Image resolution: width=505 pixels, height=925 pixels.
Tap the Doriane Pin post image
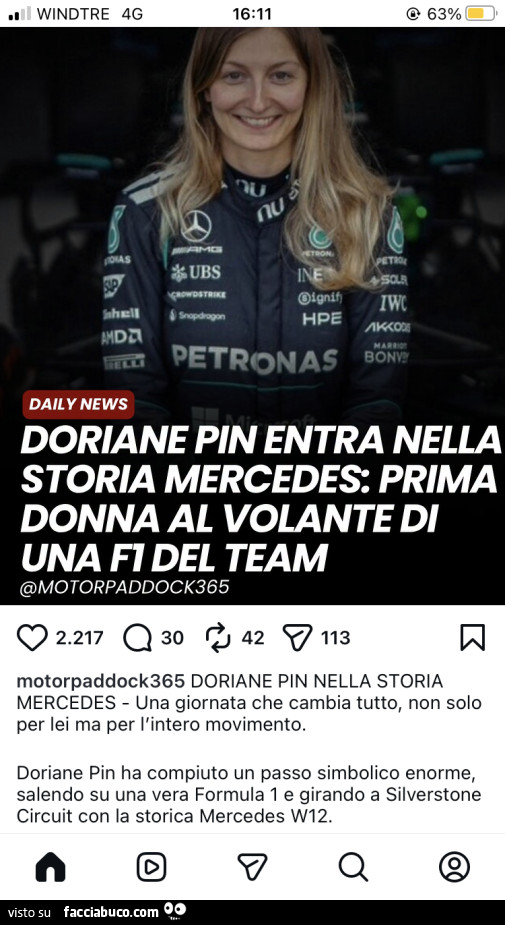coord(252,316)
